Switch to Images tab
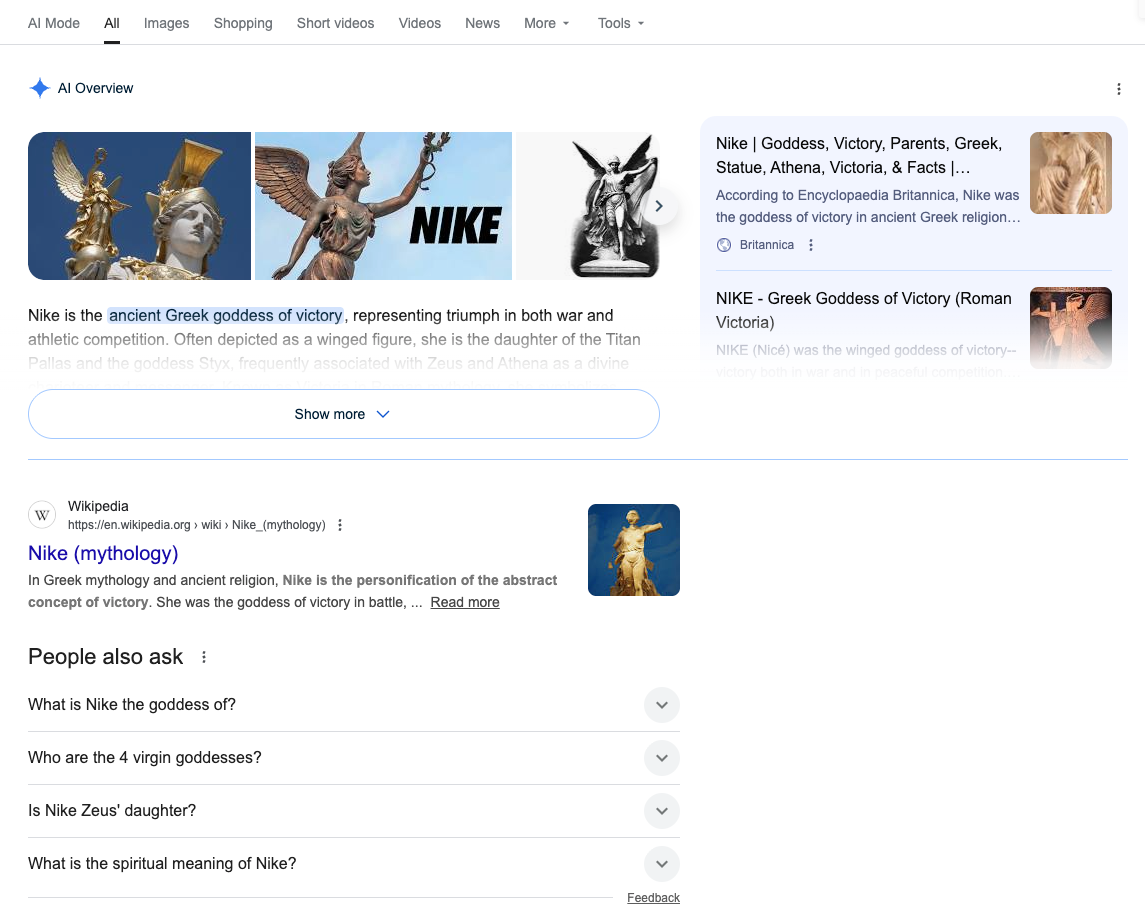 pos(166,23)
